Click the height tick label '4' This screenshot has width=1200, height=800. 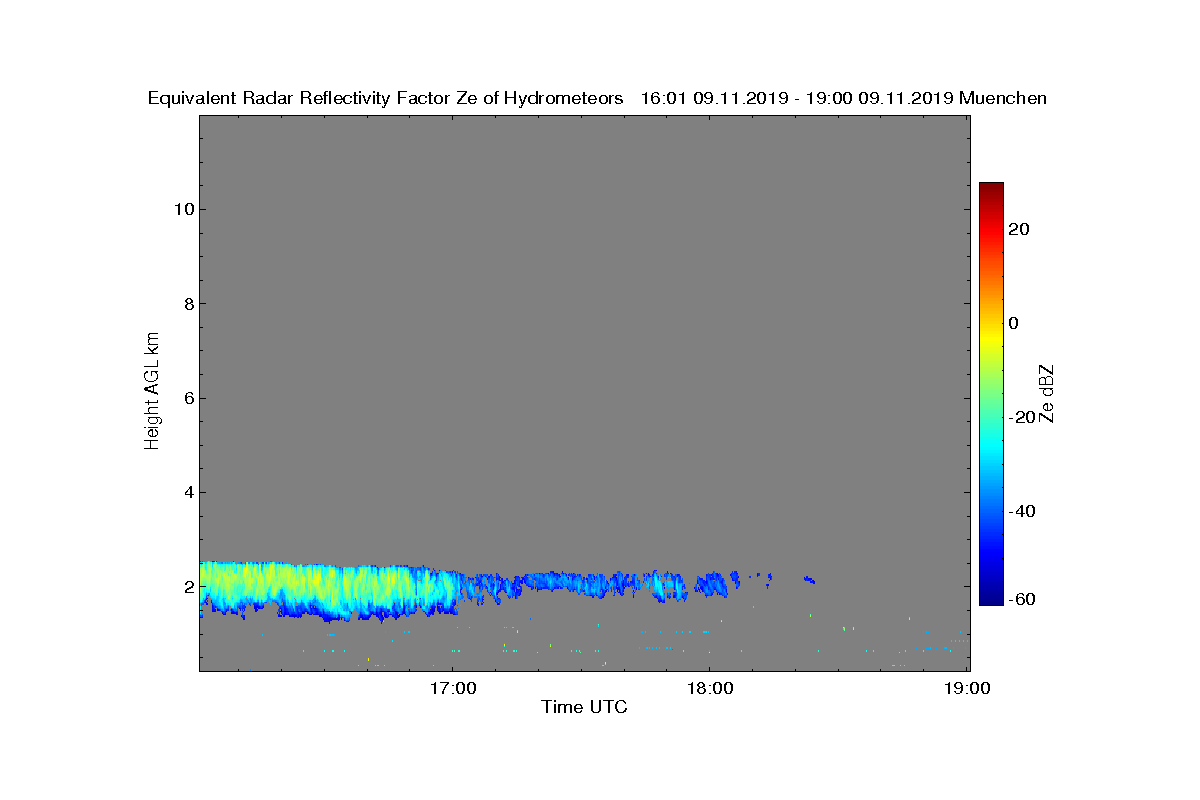187,492
